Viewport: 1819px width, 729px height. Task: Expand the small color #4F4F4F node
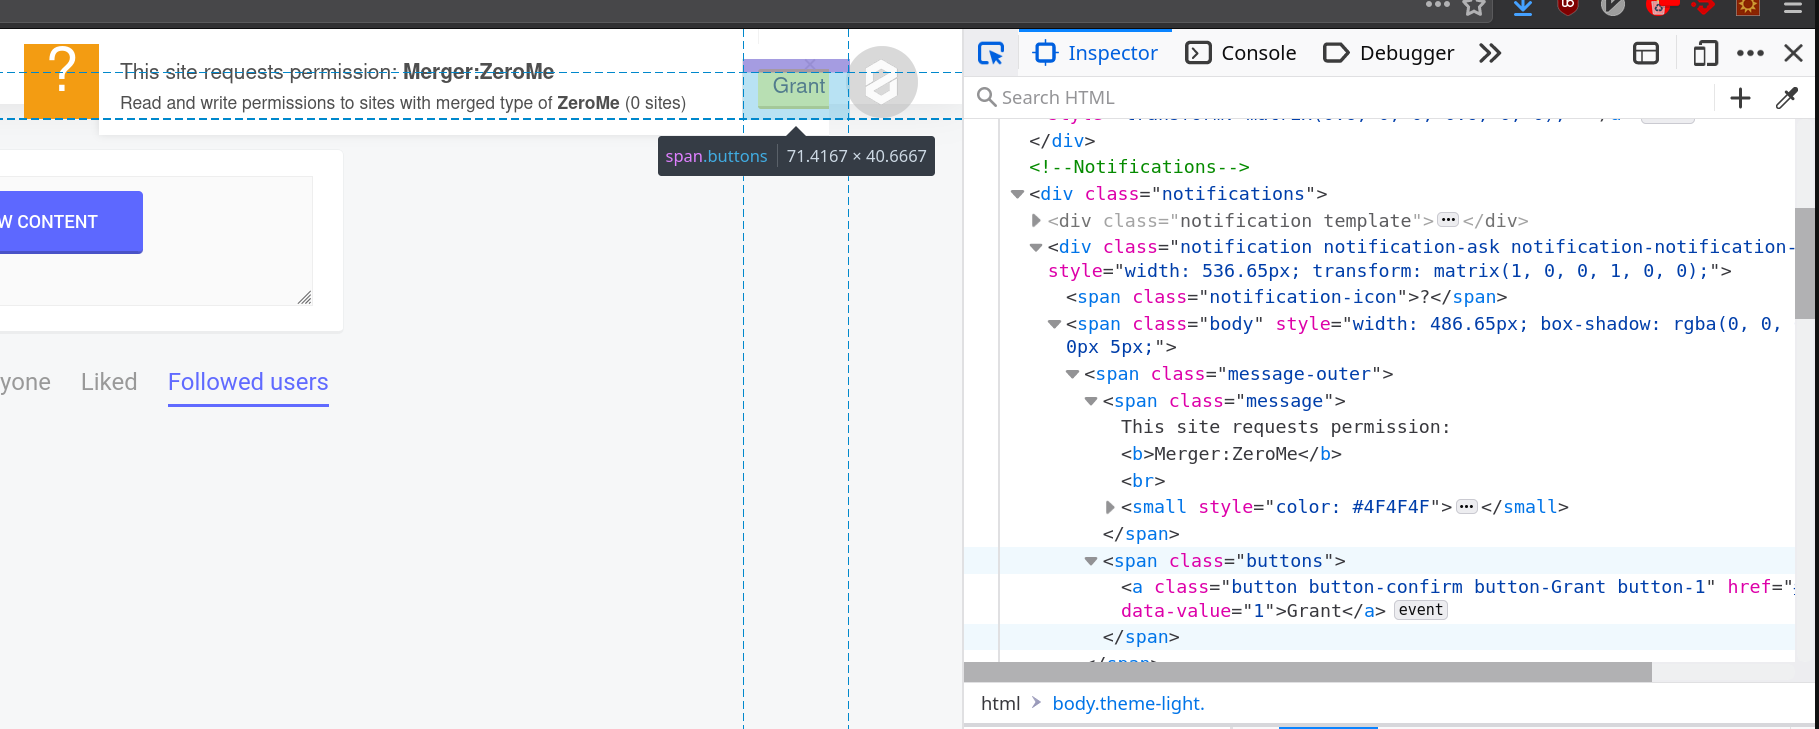[x=1109, y=507]
